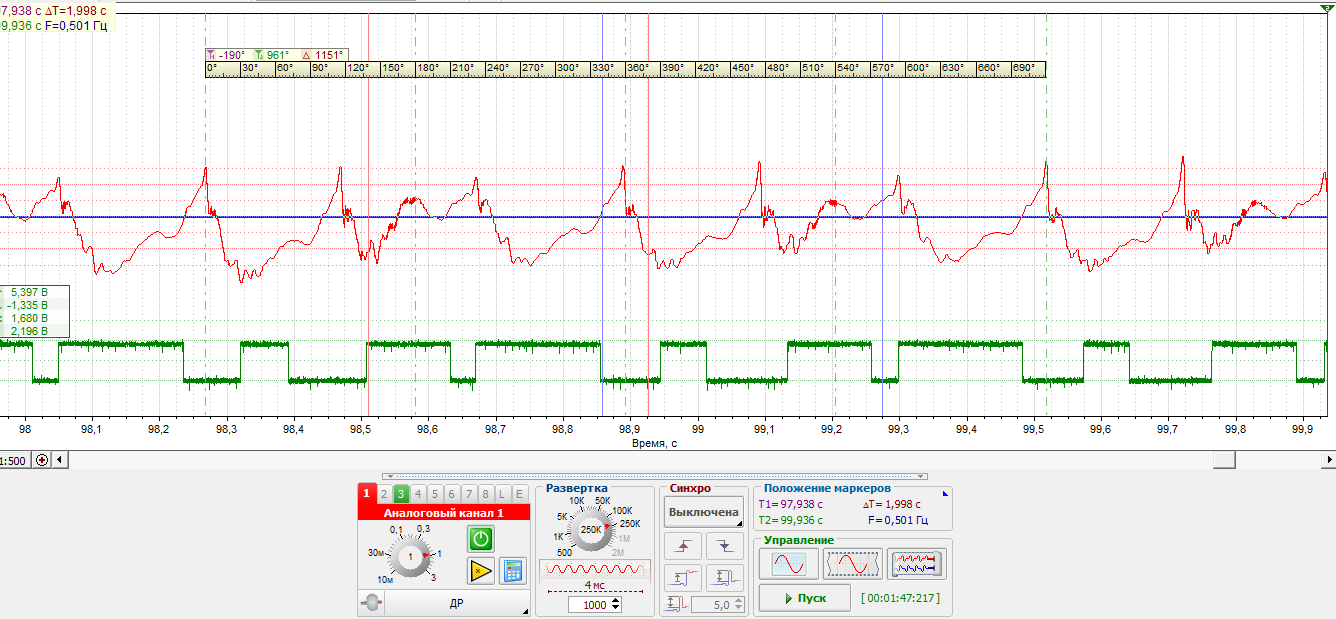Choose the falling pulse level trigger icon

click(725, 577)
